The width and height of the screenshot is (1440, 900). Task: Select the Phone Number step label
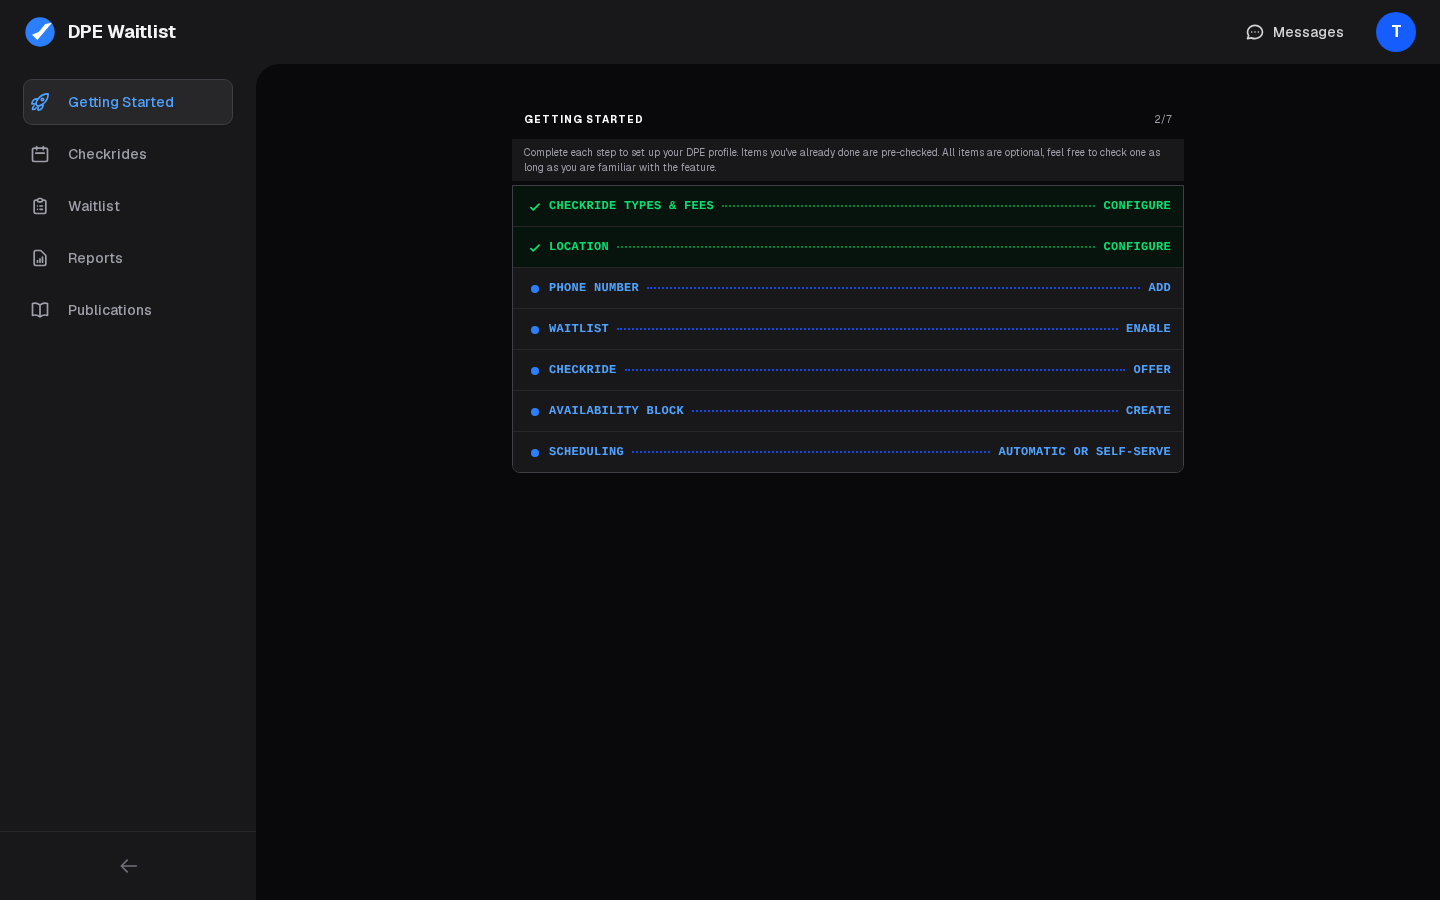pyautogui.click(x=594, y=288)
